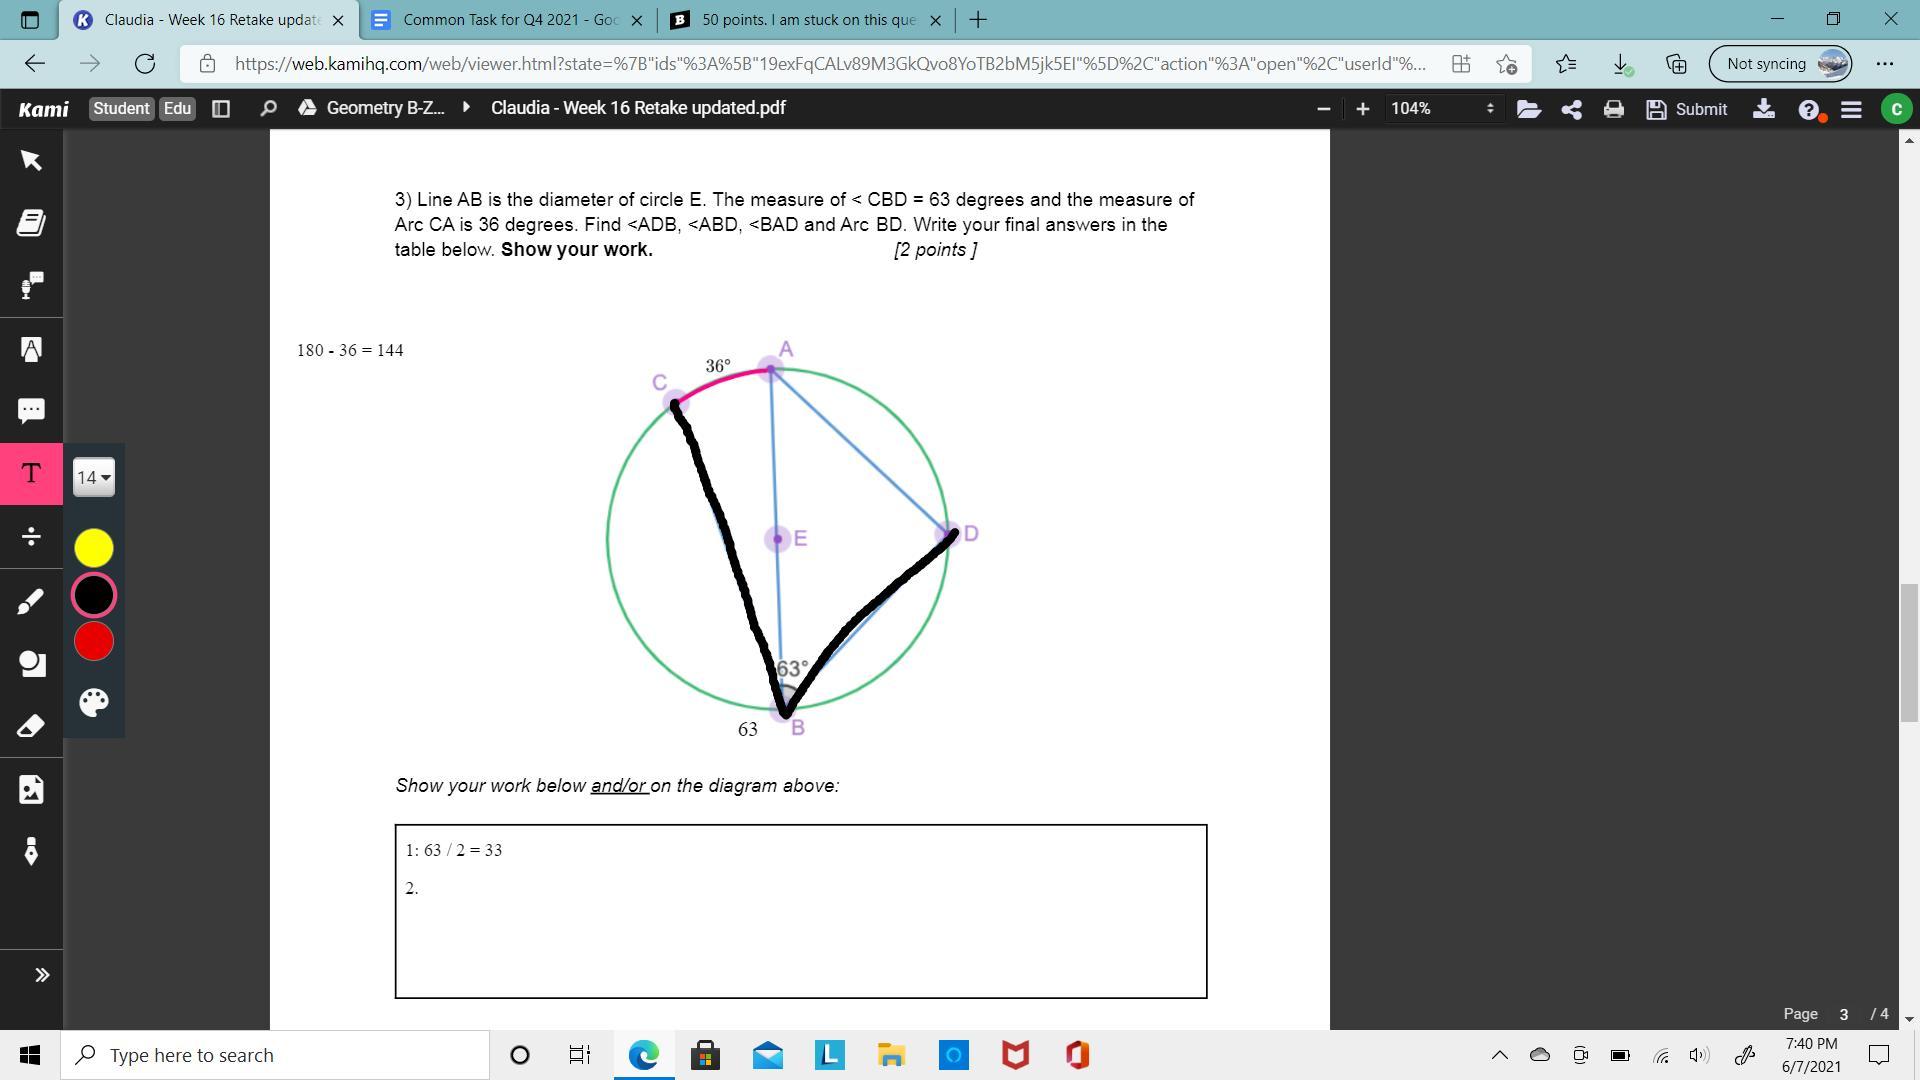Toggle the sidebar panel view
Screen dimensions: 1920x1080
221,109
